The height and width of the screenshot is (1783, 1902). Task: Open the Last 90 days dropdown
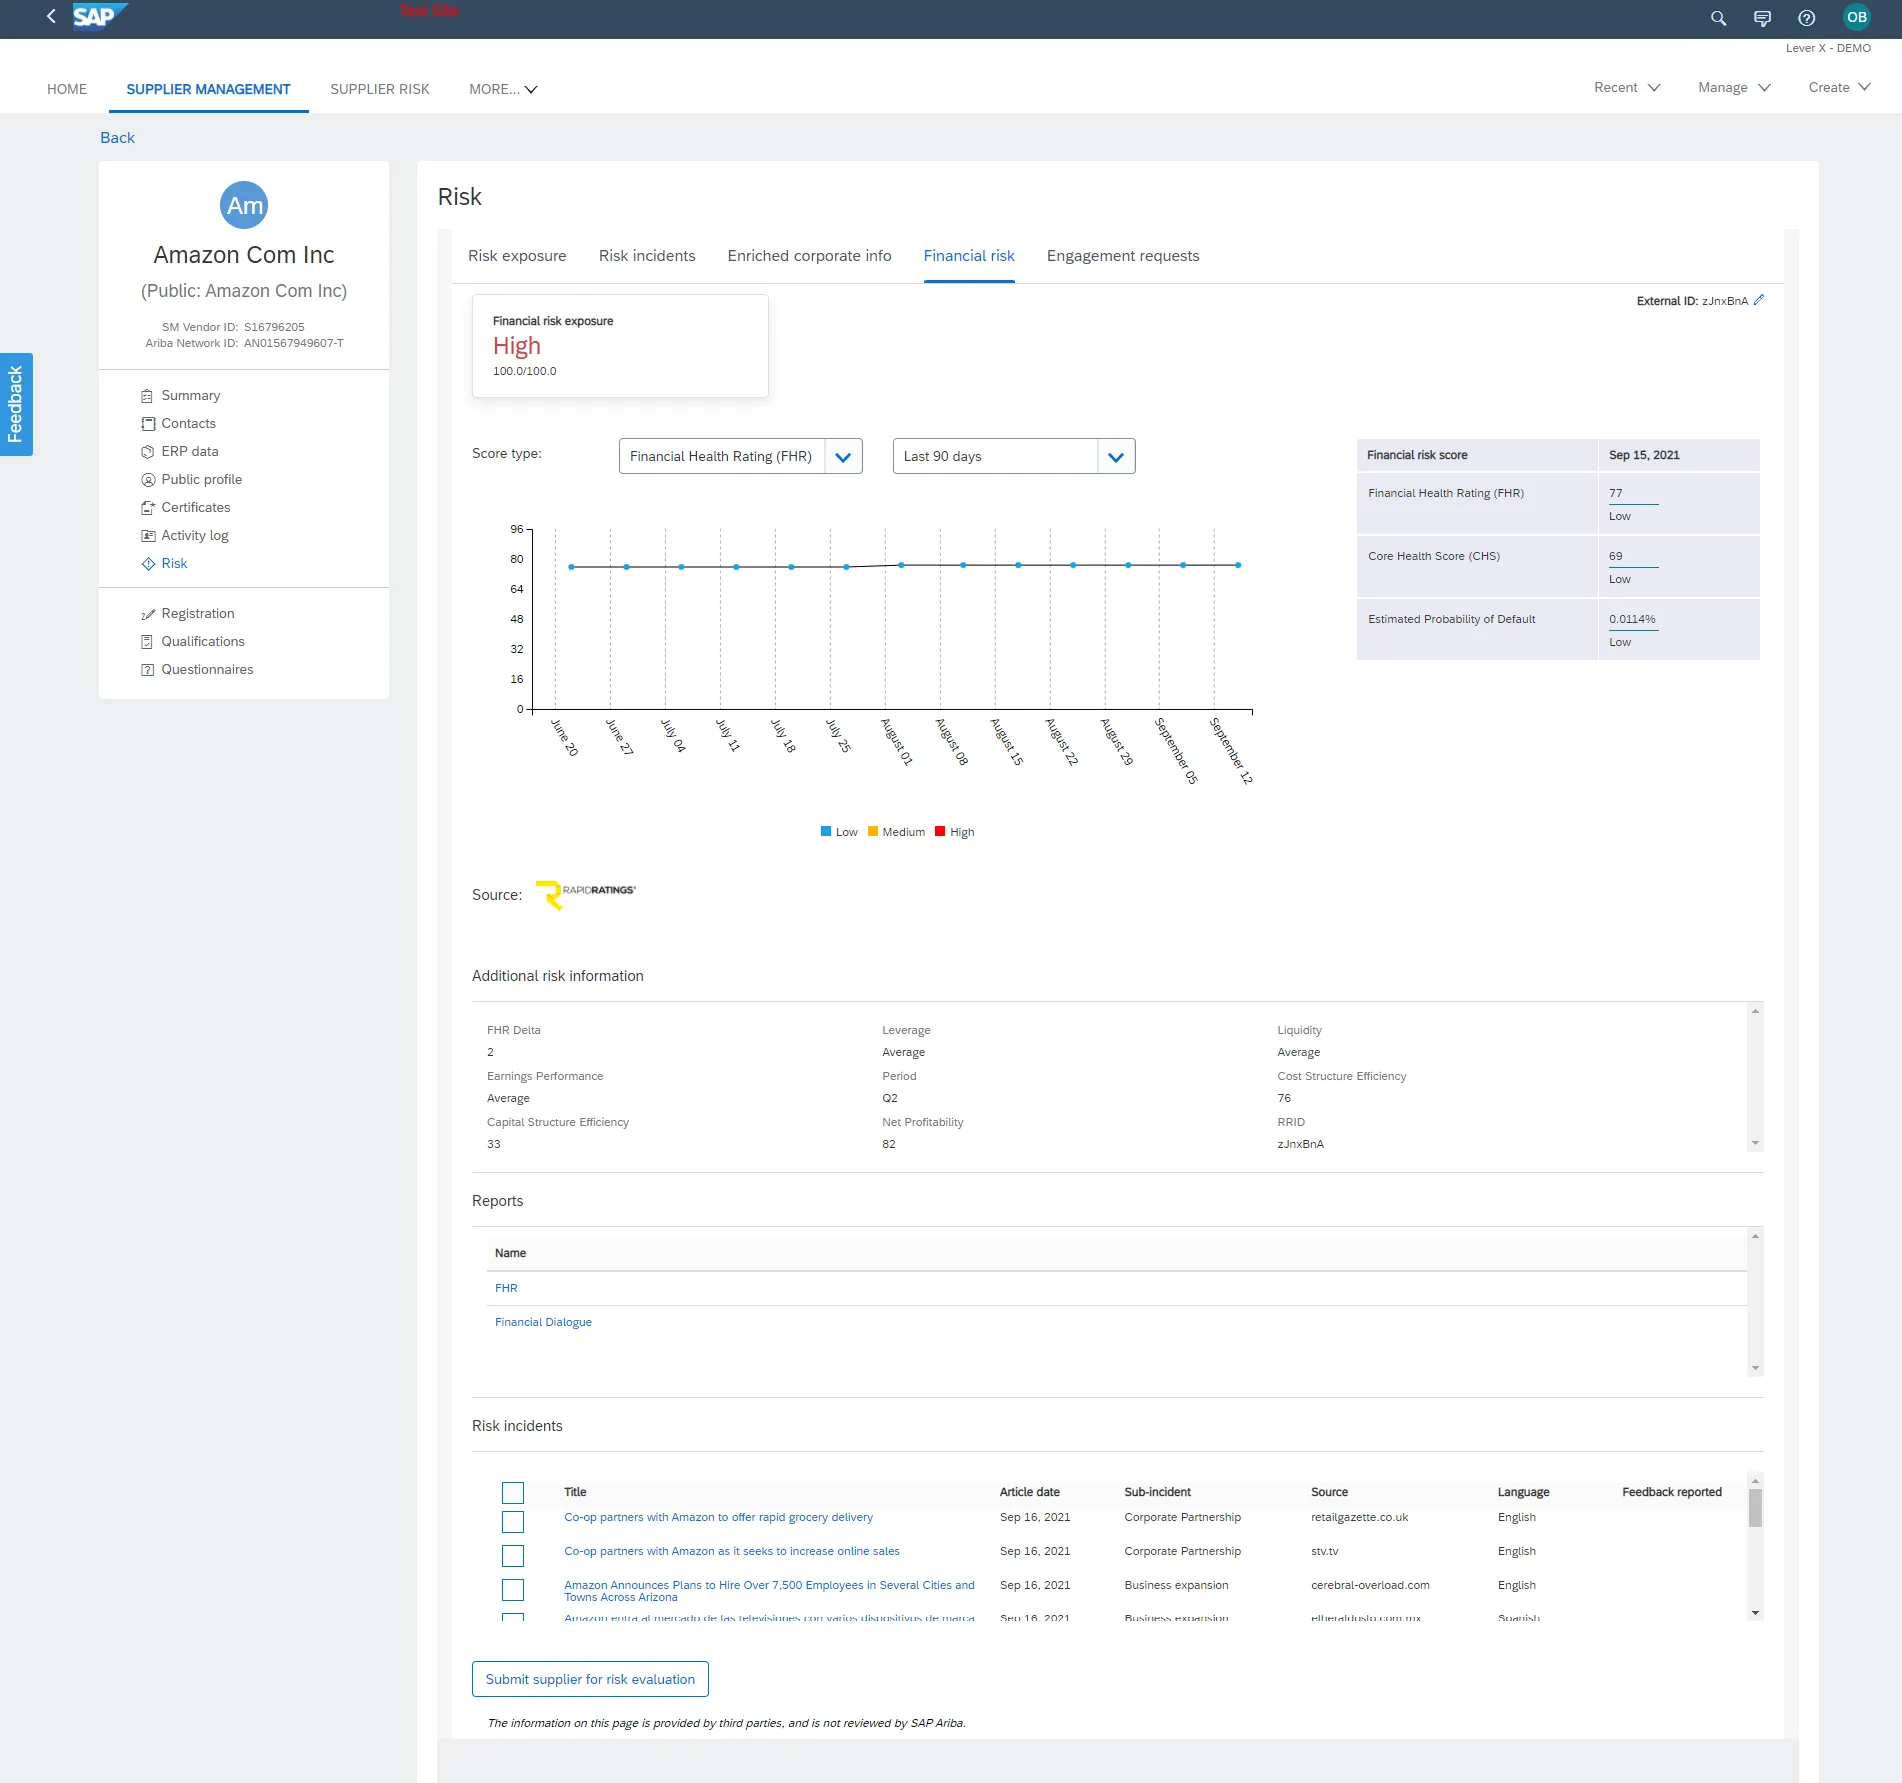point(1116,457)
